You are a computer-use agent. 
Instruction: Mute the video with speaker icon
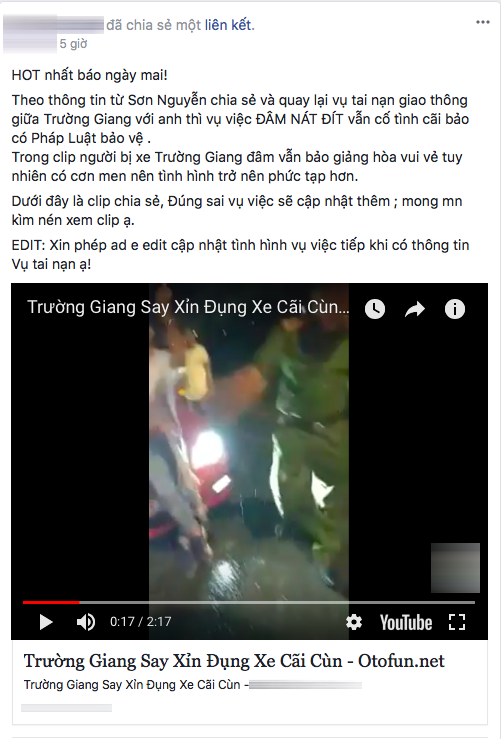point(85,622)
